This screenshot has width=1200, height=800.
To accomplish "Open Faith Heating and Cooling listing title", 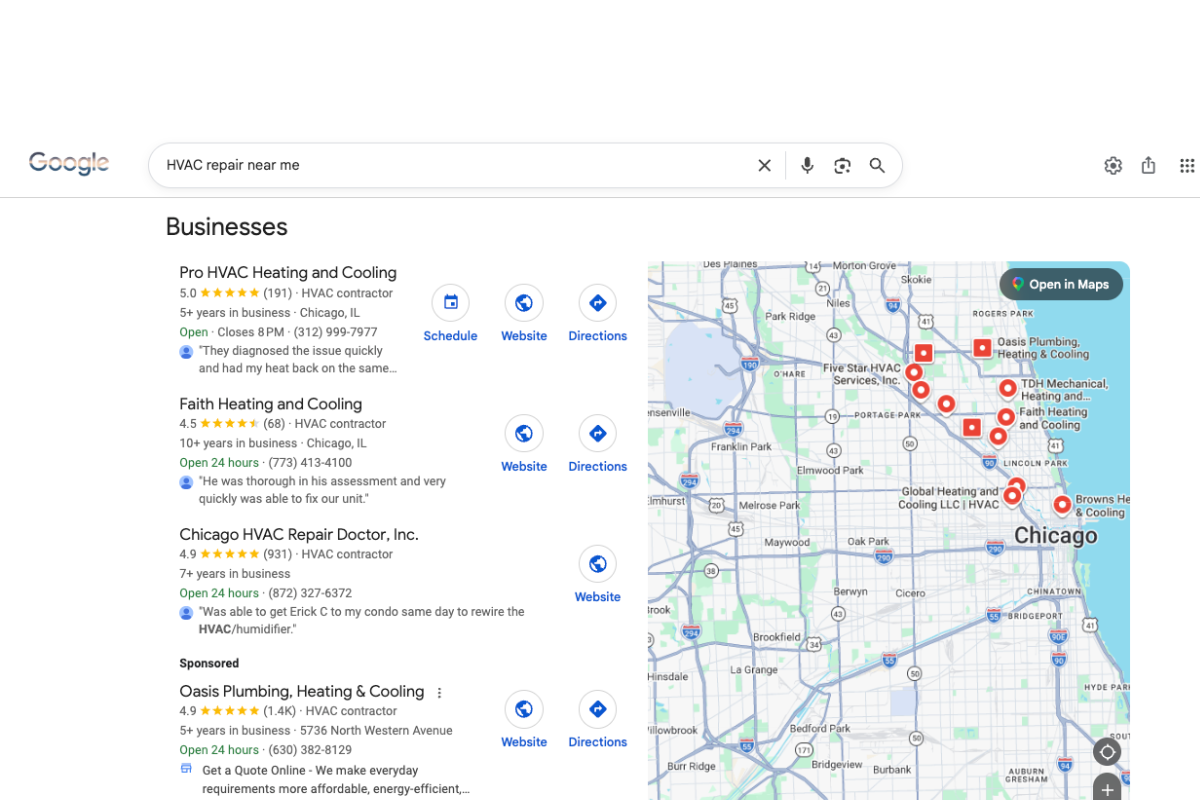I will tap(271, 404).
